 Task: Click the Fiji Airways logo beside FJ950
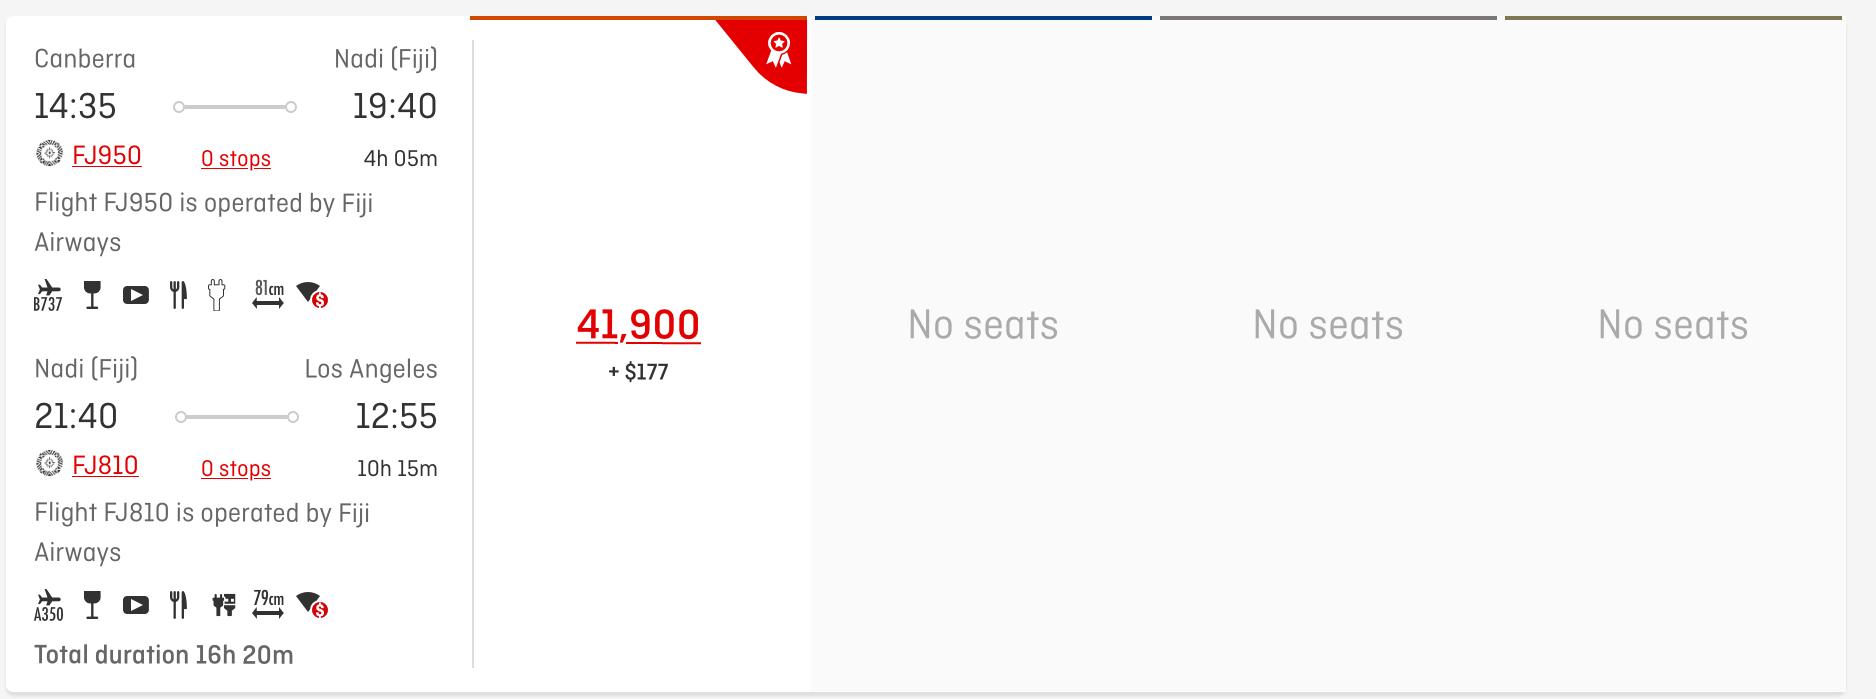tap(49, 154)
